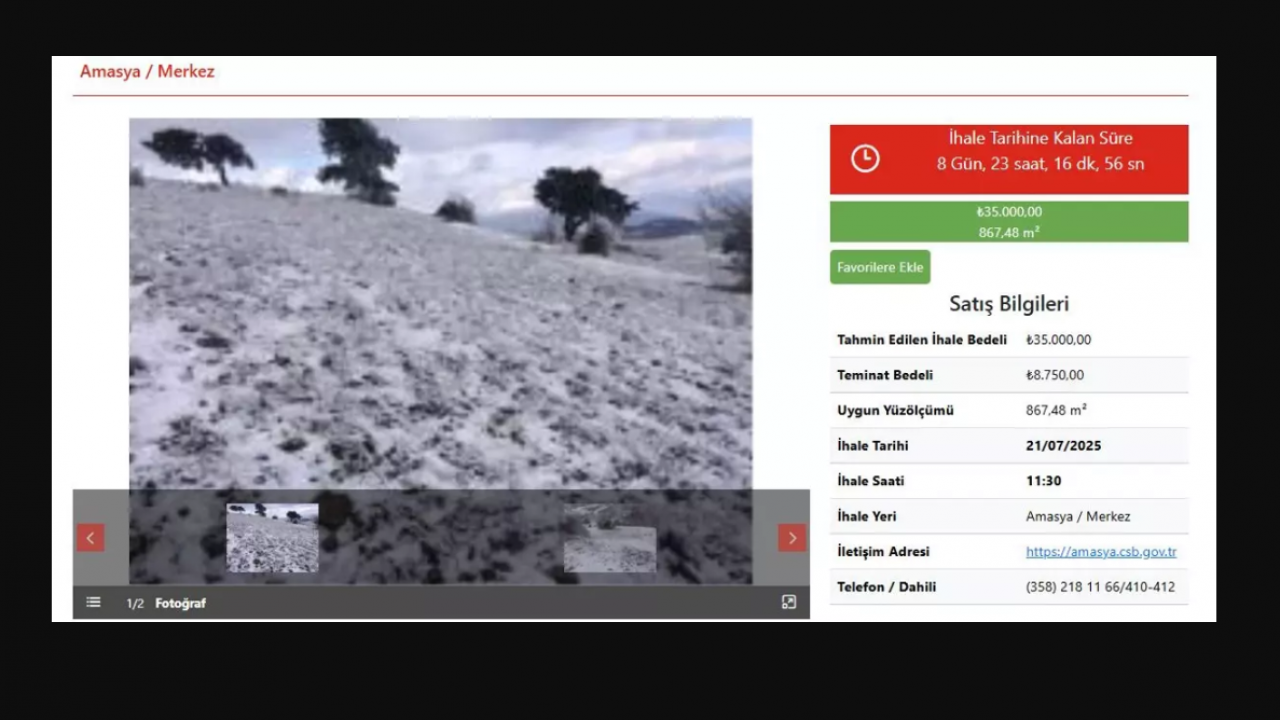Go to the next photo with the right arrow
This screenshot has height=720, width=1280.
[791, 538]
